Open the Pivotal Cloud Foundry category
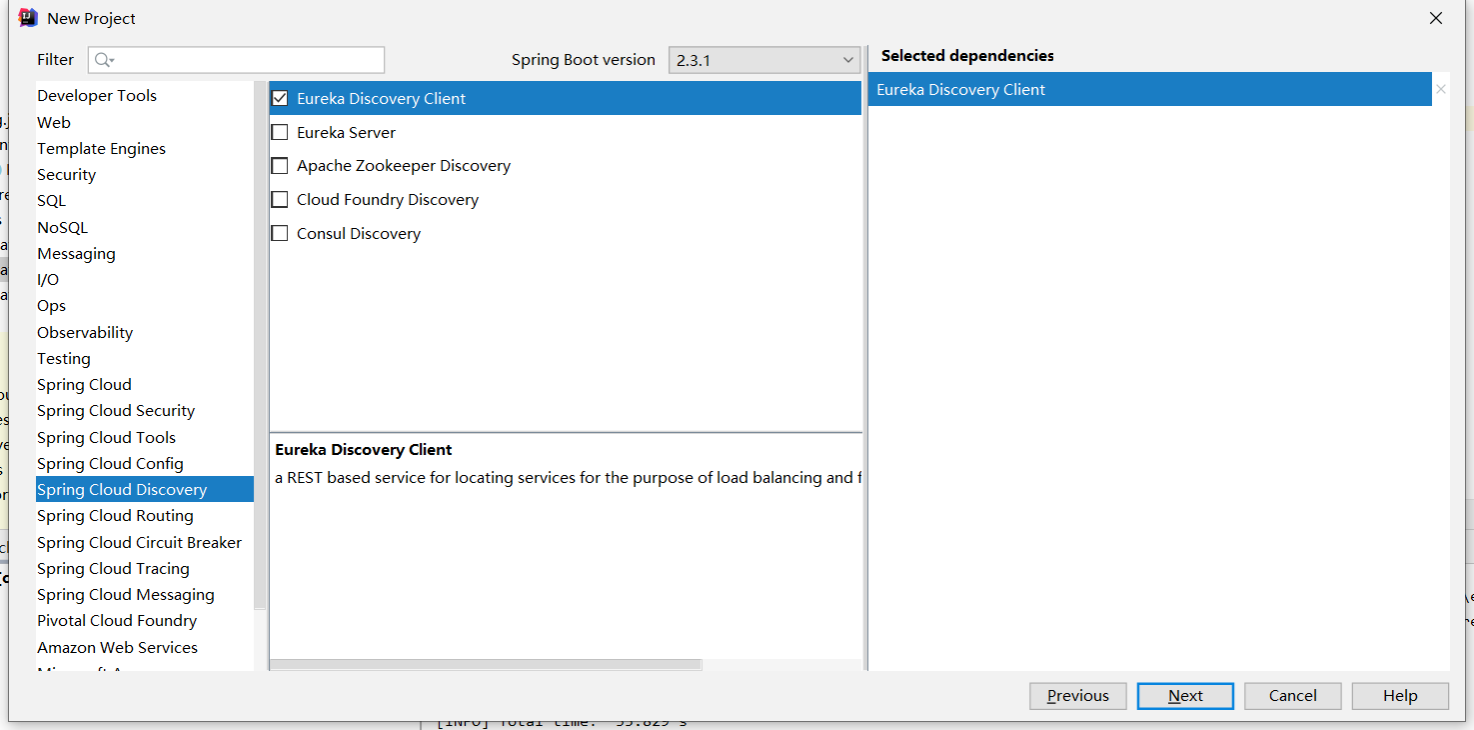The width and height of the screenshot is (1474, 730). 145,620
